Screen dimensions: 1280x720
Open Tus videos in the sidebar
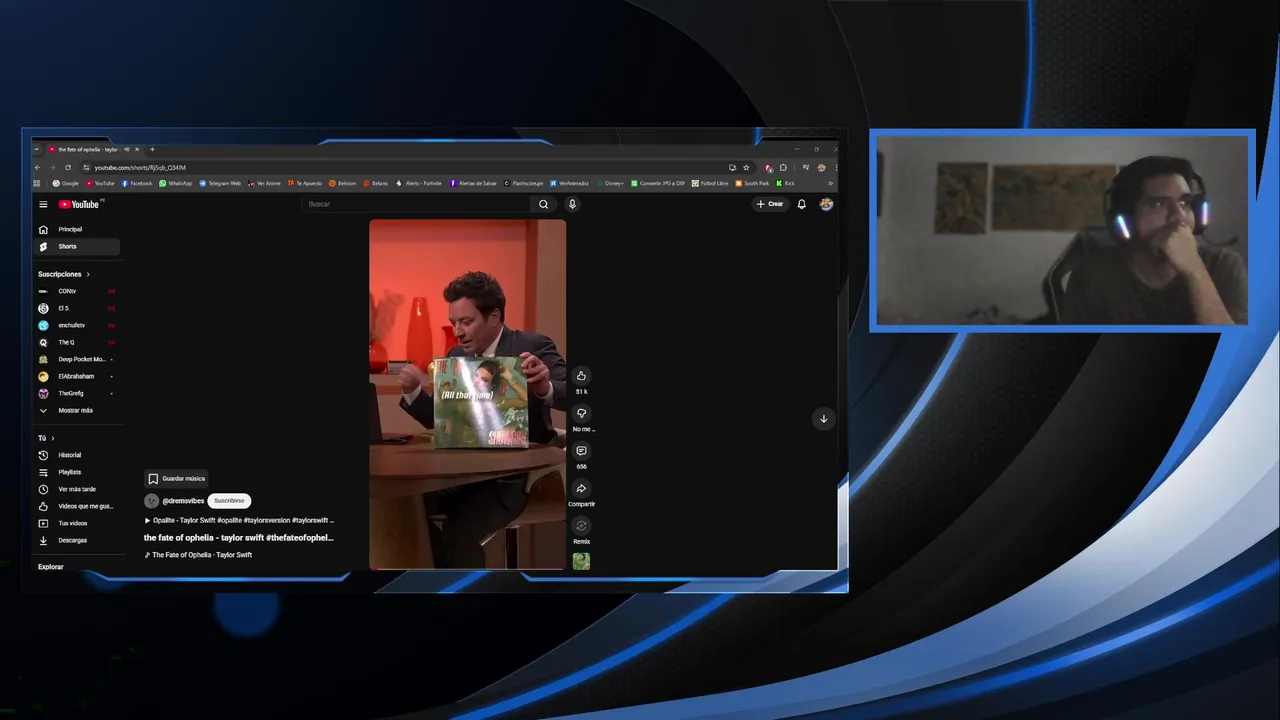[76, 523]
